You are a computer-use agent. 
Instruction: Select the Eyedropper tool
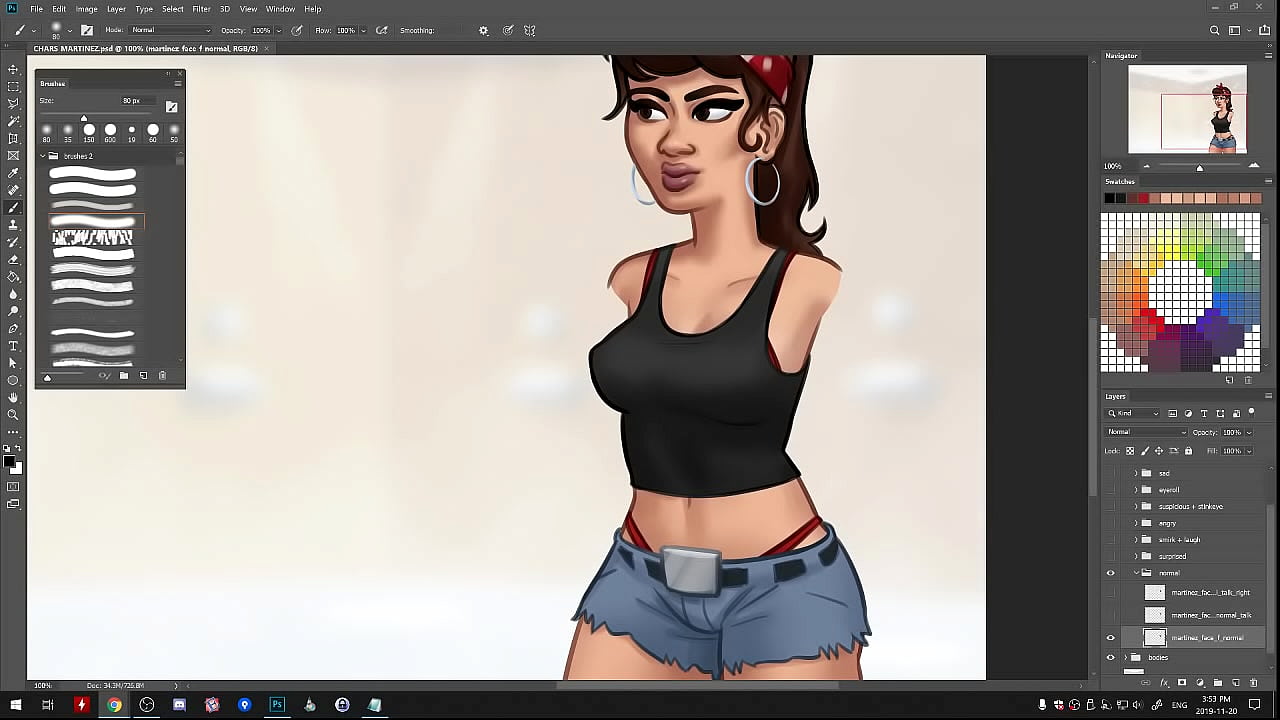[13, 173]
